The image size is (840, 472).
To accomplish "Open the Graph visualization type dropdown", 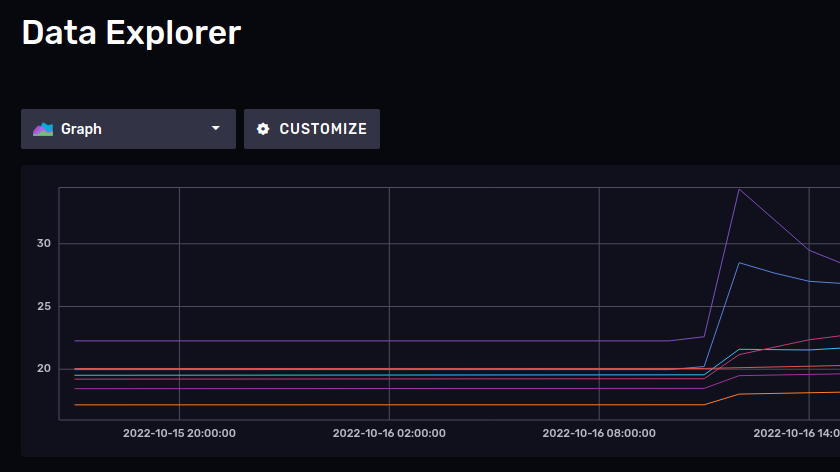I will [128, 129].
